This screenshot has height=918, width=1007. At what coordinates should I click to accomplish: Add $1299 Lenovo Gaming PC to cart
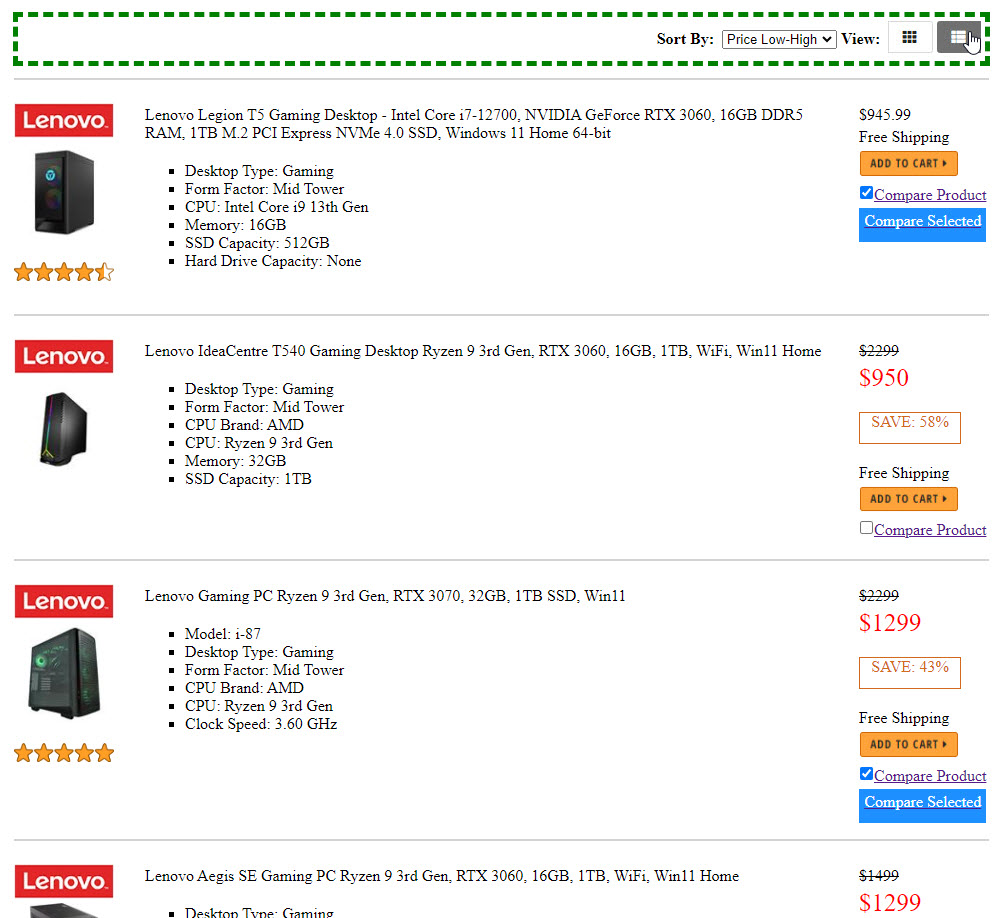pos(908,744)
